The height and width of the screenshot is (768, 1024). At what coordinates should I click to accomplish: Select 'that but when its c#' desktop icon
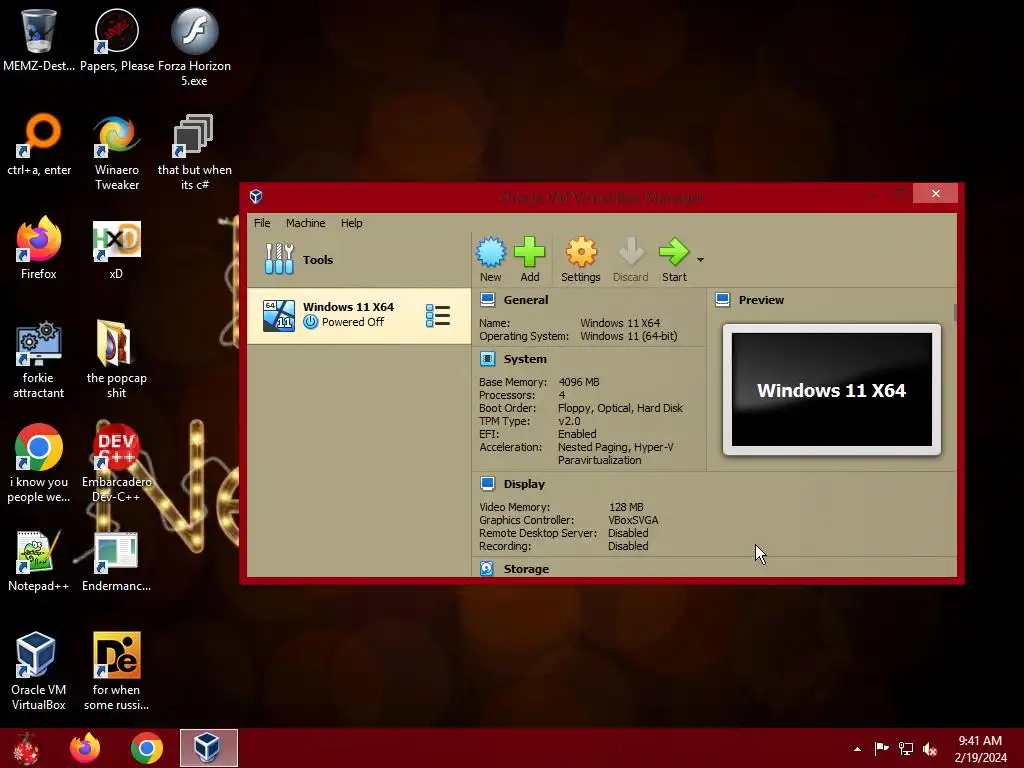coord(195,152)
